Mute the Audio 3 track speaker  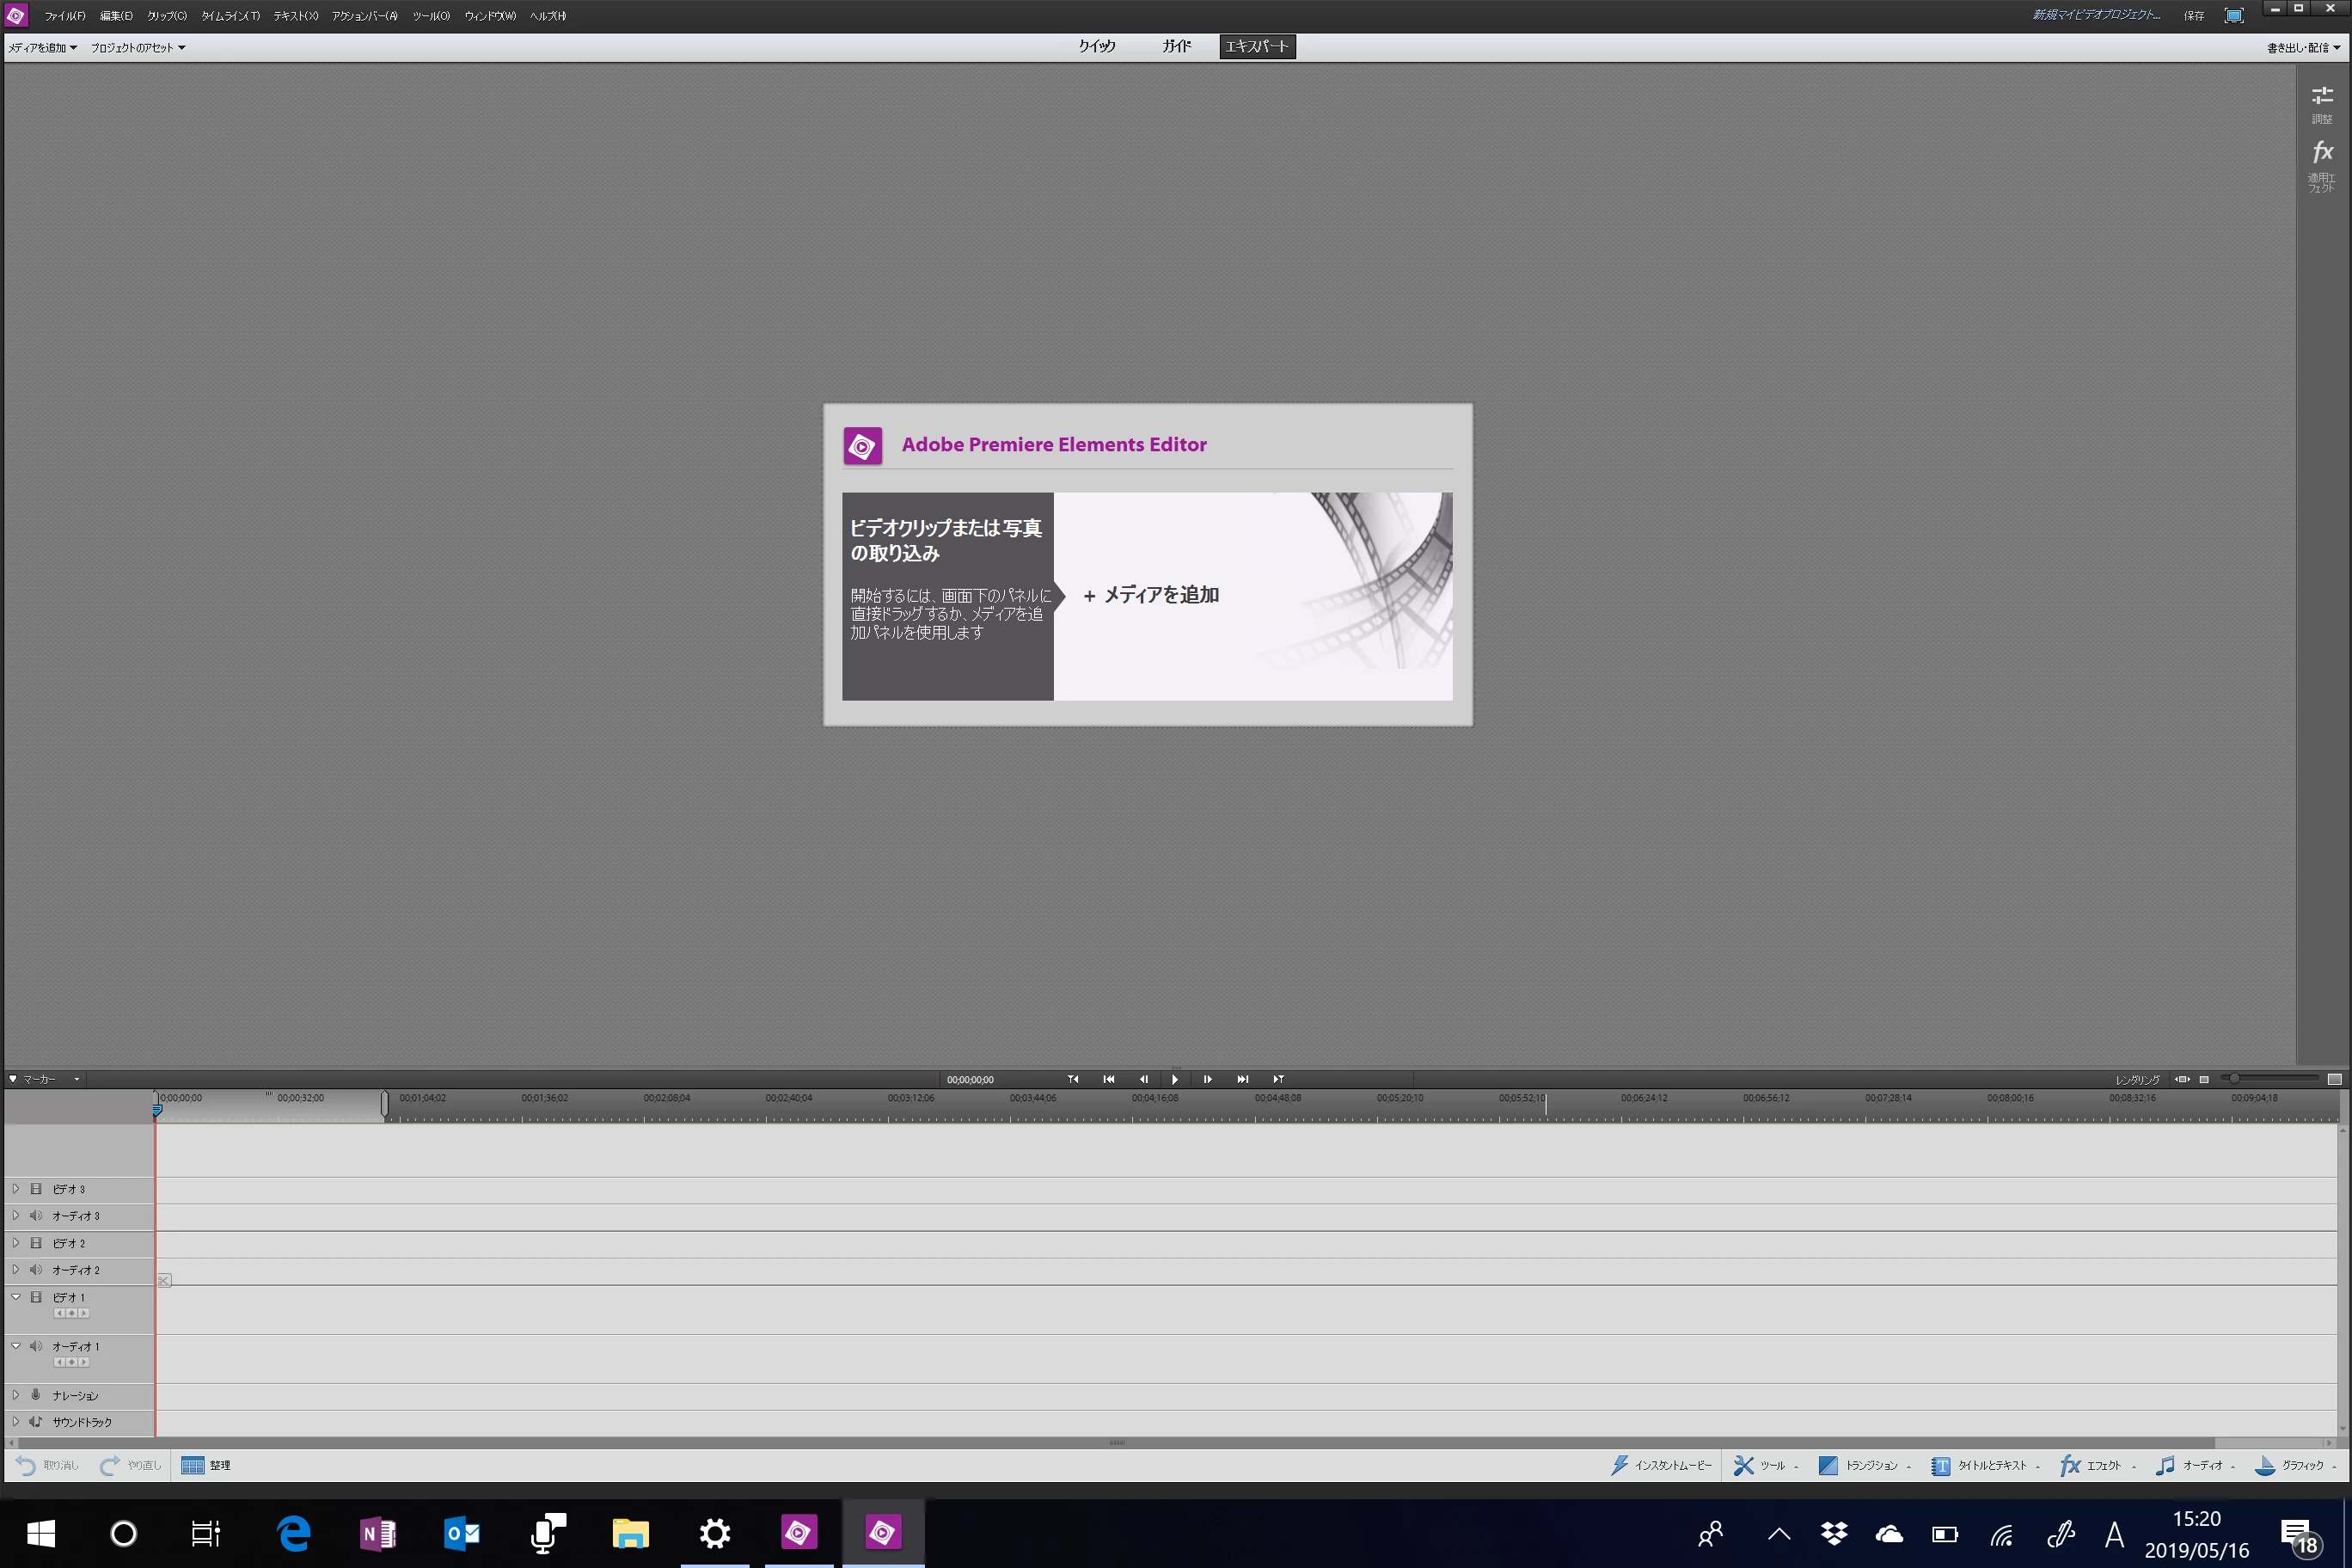pyautogui.click(x=36, y=1215)
